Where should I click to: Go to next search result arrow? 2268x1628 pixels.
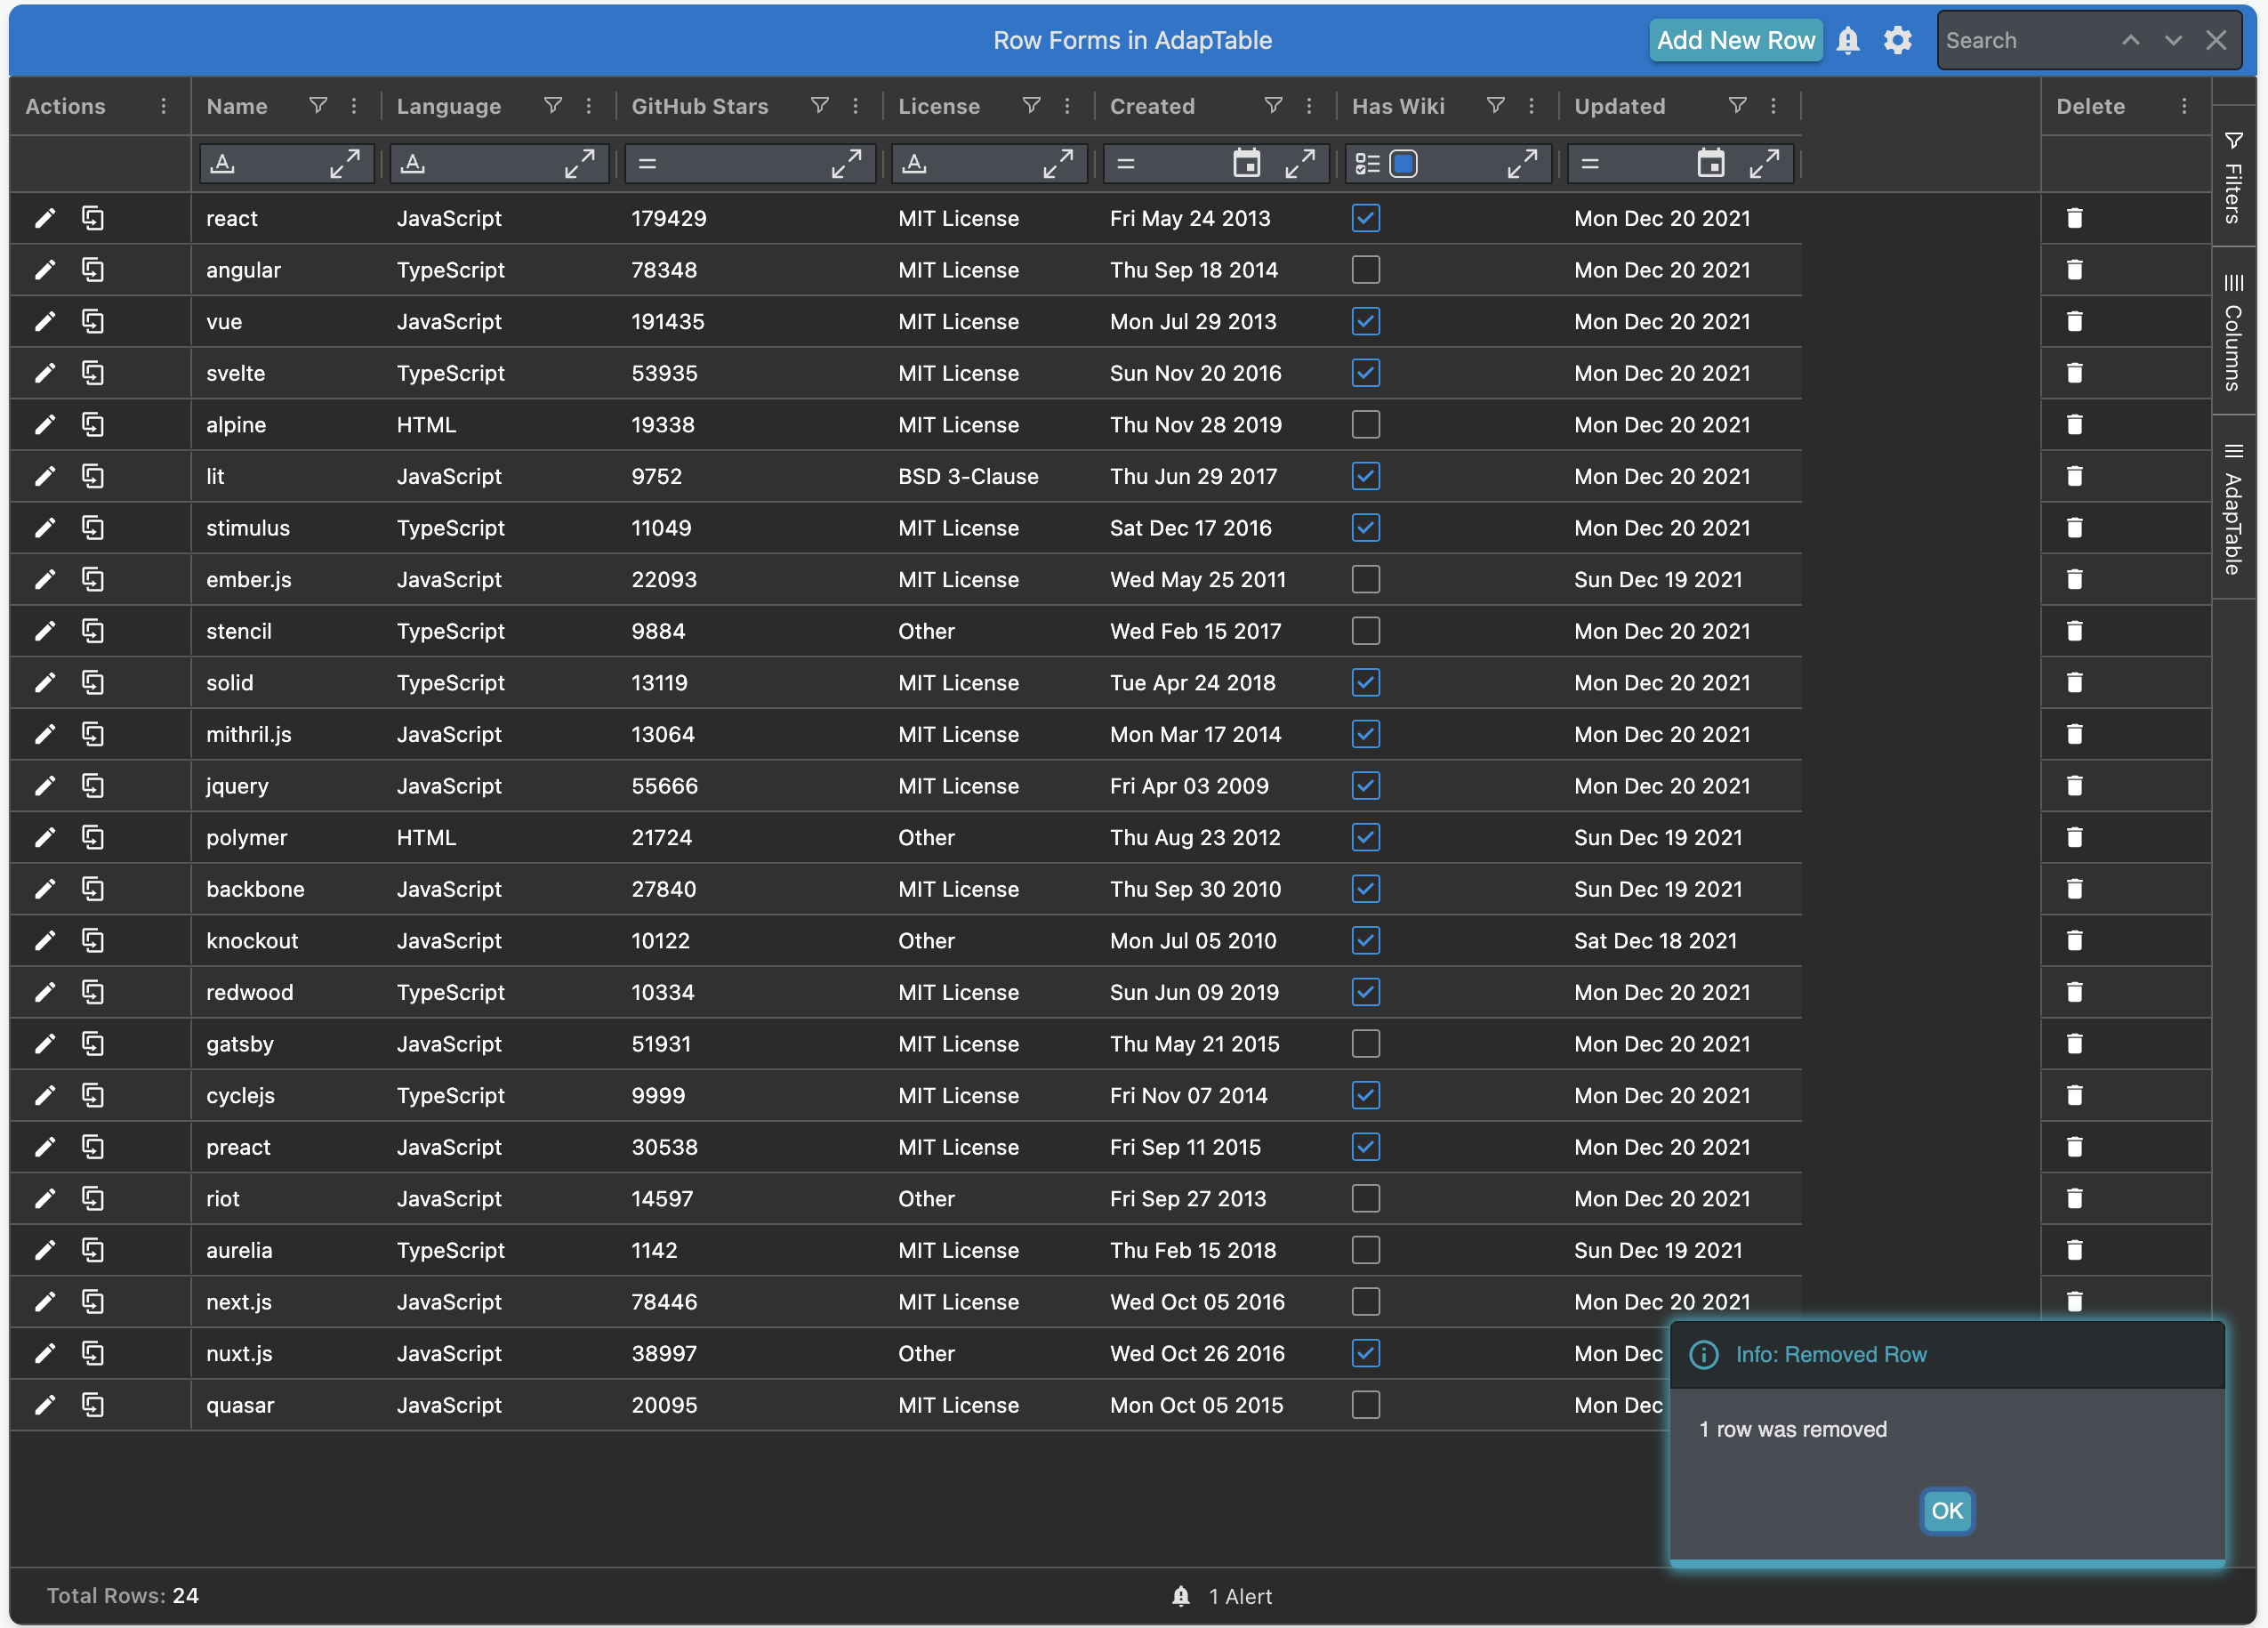coord(2173,41)
